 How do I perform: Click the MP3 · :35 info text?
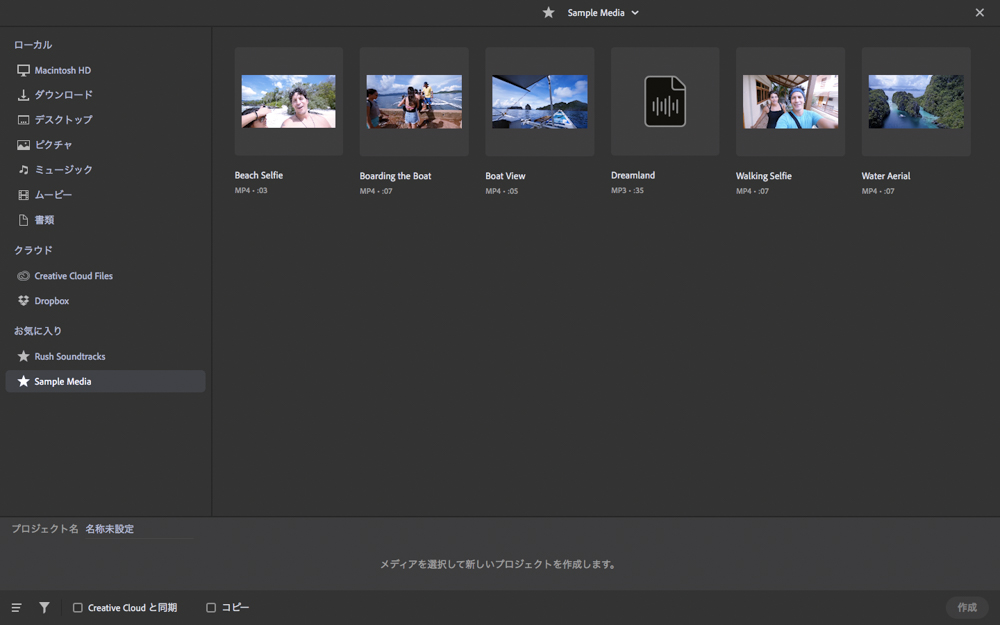coord(627,191)
